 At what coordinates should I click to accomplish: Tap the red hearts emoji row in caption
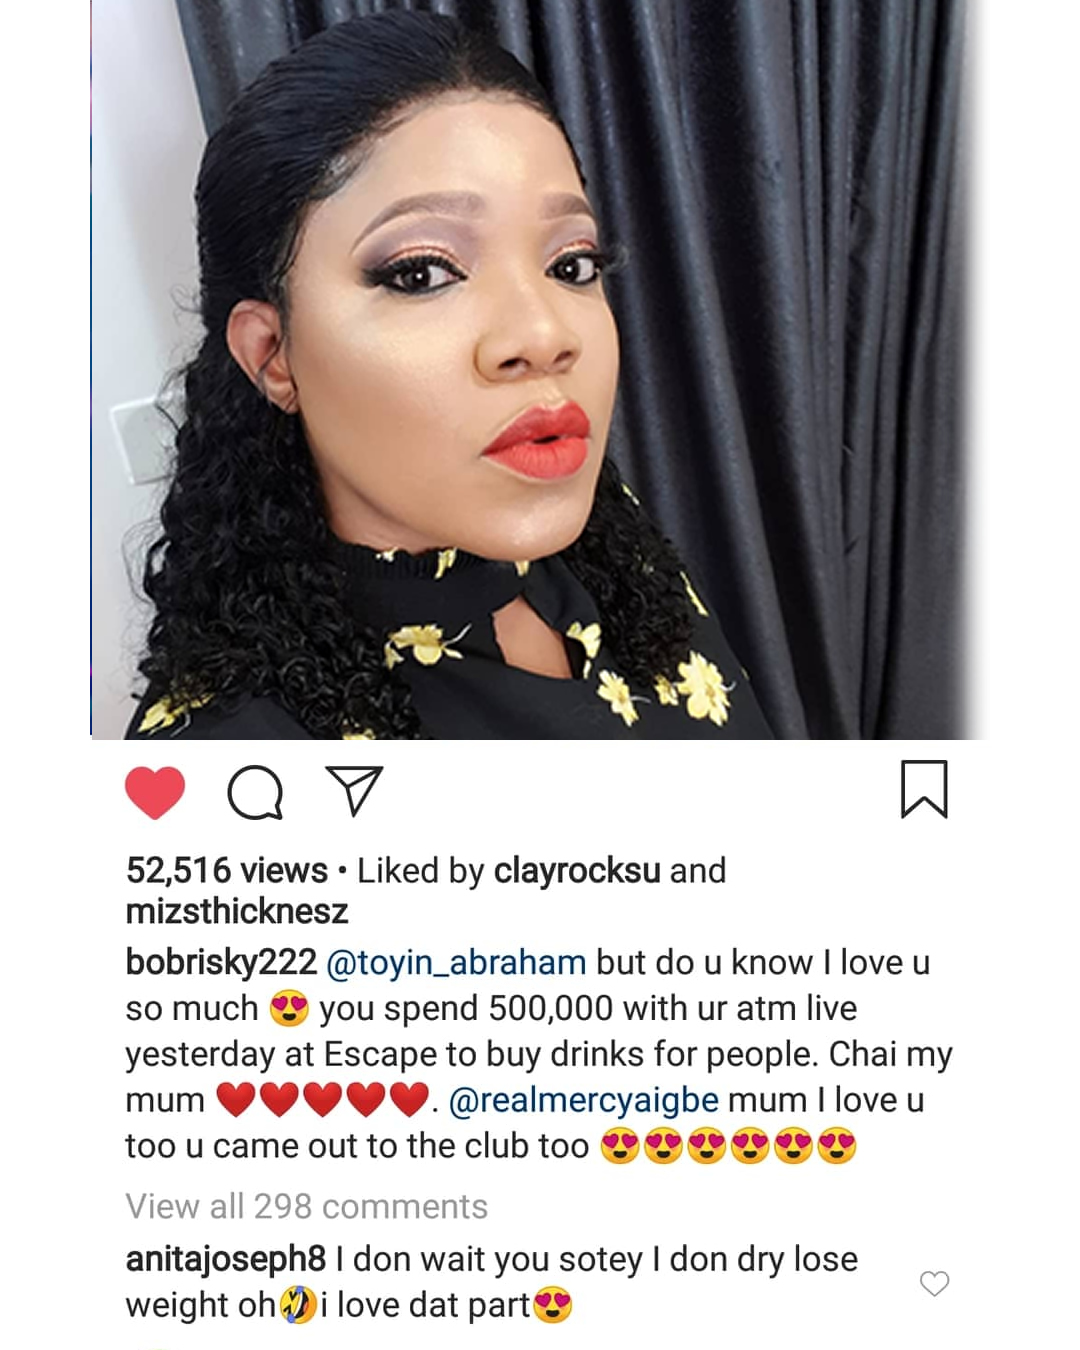322,1100
